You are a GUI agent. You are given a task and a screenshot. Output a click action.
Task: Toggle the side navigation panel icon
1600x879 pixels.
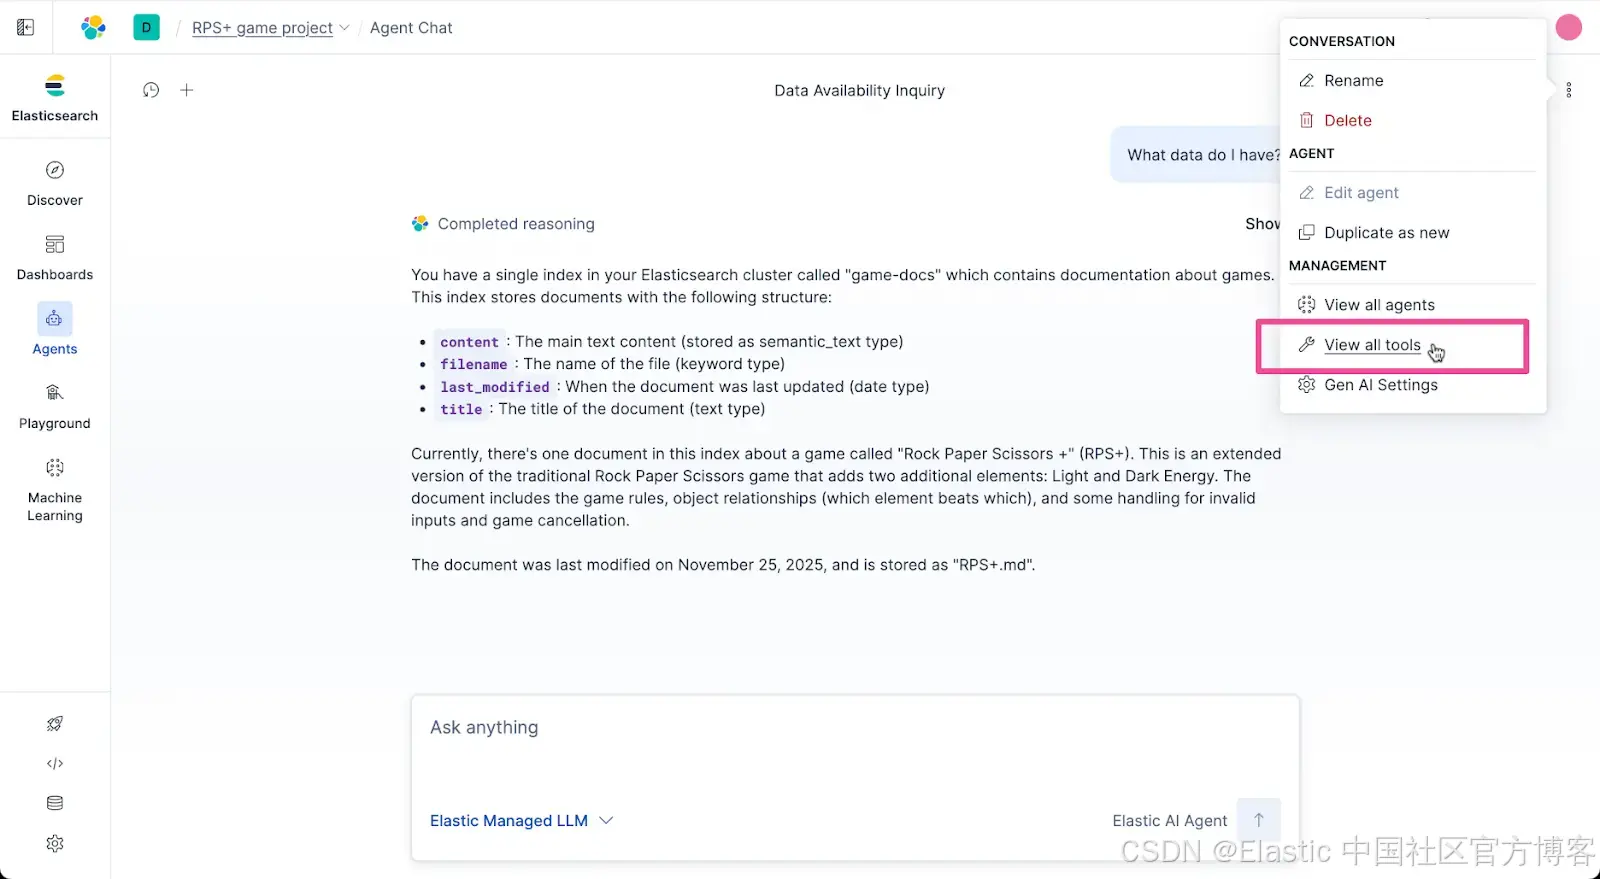click(26, 27)
